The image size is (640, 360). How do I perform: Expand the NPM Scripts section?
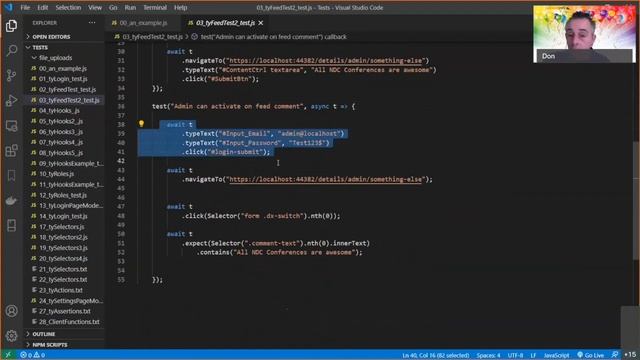pyautogui.click(x=64, y=344)
